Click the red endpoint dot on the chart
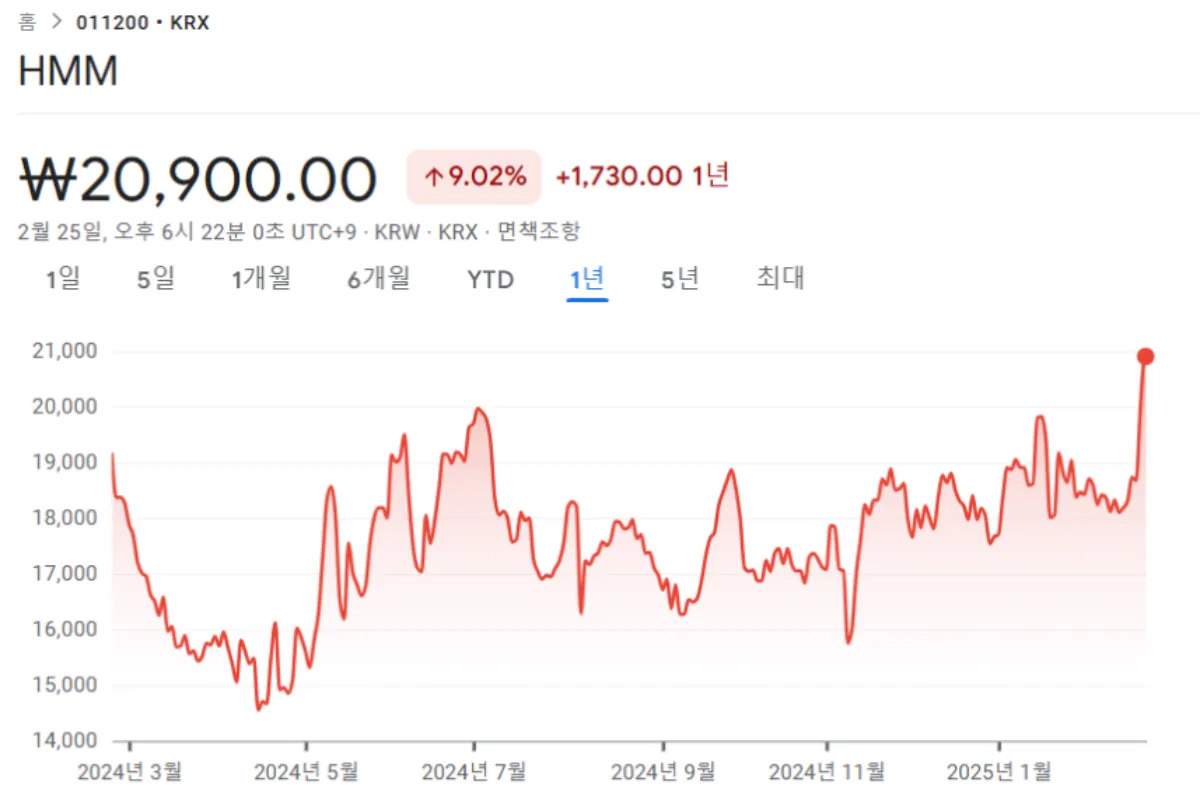The height and width of the screenshot is (810, 1200). click(1145, 355)
